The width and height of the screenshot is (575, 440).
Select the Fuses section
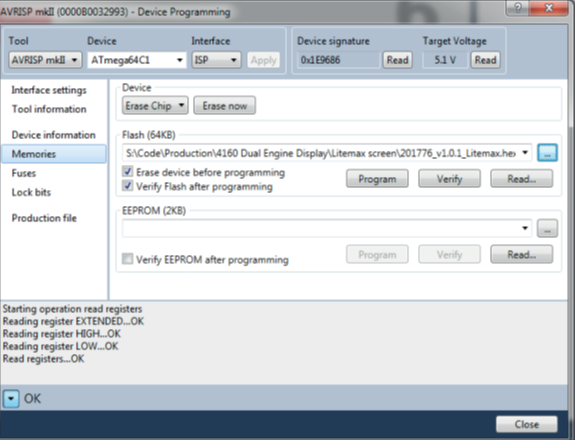24,173
